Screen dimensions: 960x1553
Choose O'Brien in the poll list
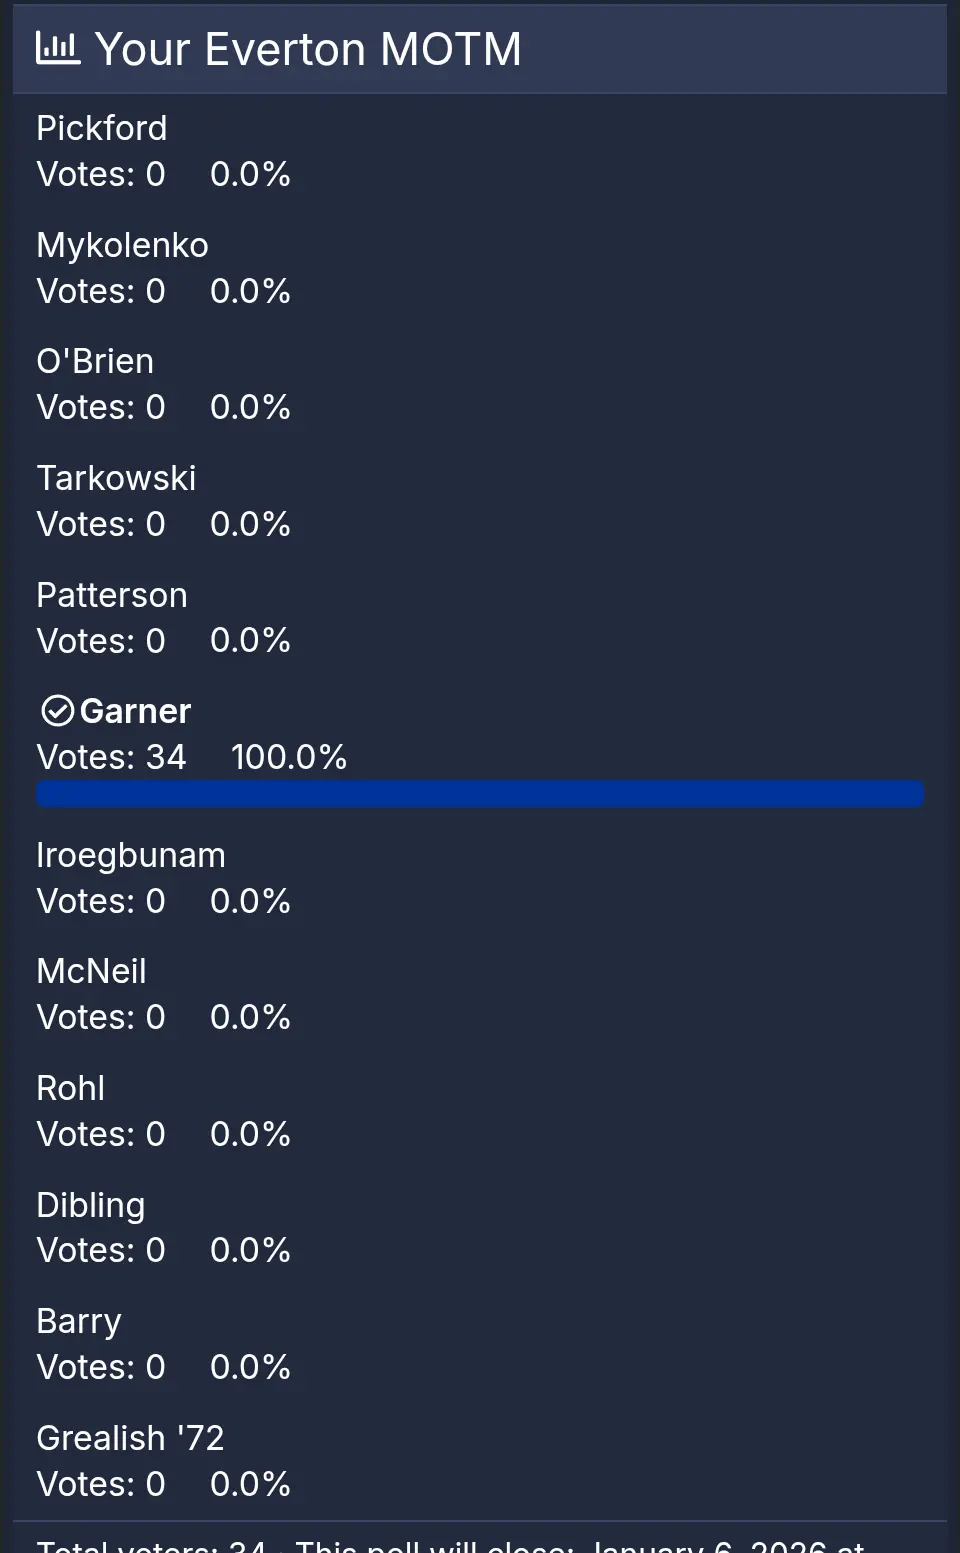(x=95, y=362)
